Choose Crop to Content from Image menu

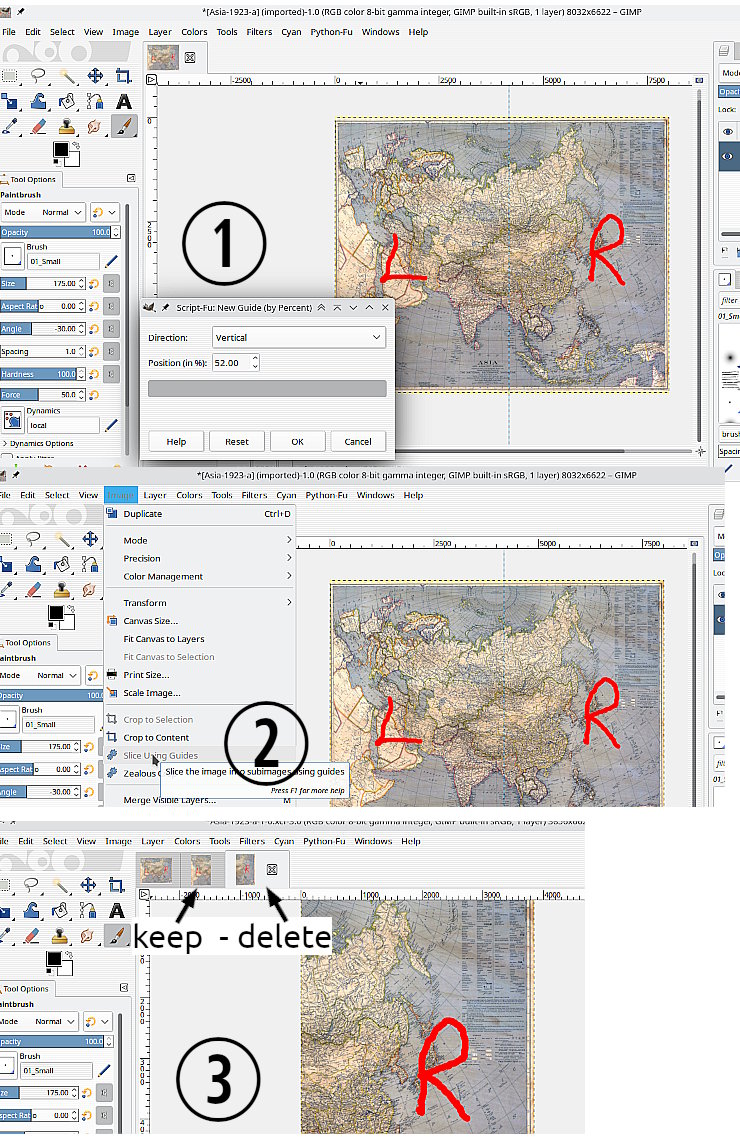point(156,738)
